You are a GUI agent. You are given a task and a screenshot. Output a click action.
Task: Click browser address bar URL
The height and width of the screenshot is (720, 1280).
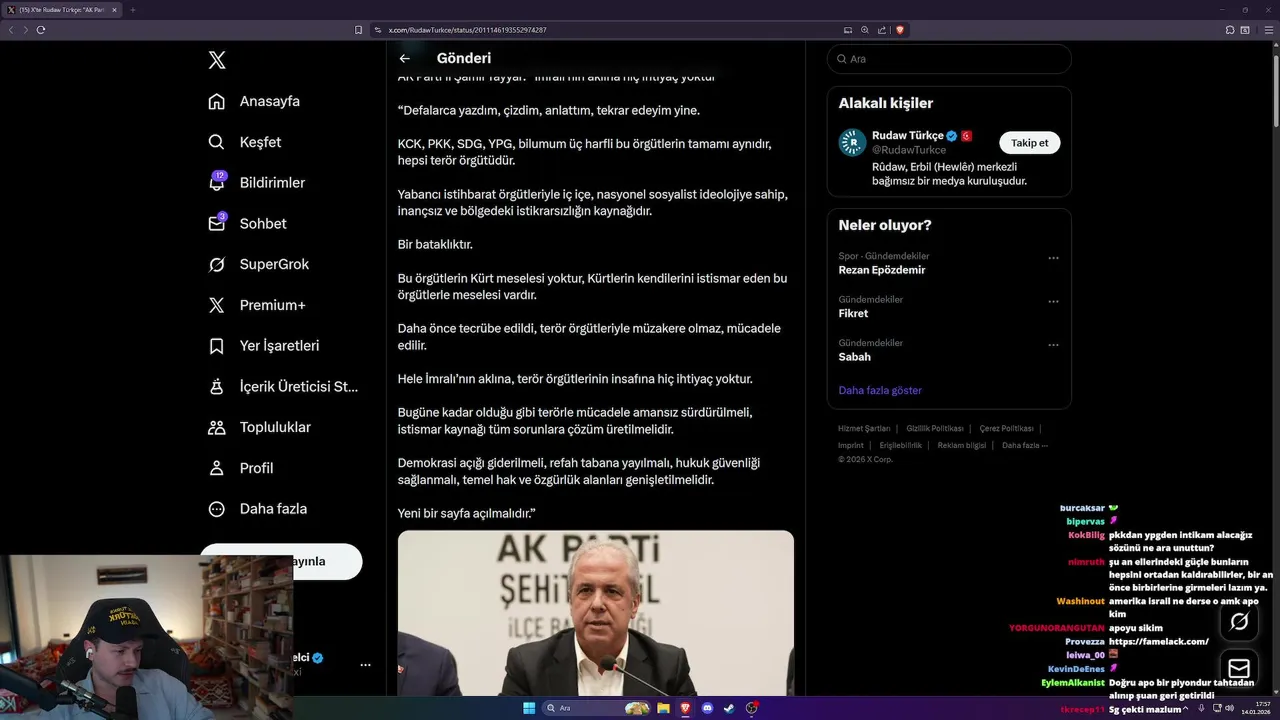(467, 30)
